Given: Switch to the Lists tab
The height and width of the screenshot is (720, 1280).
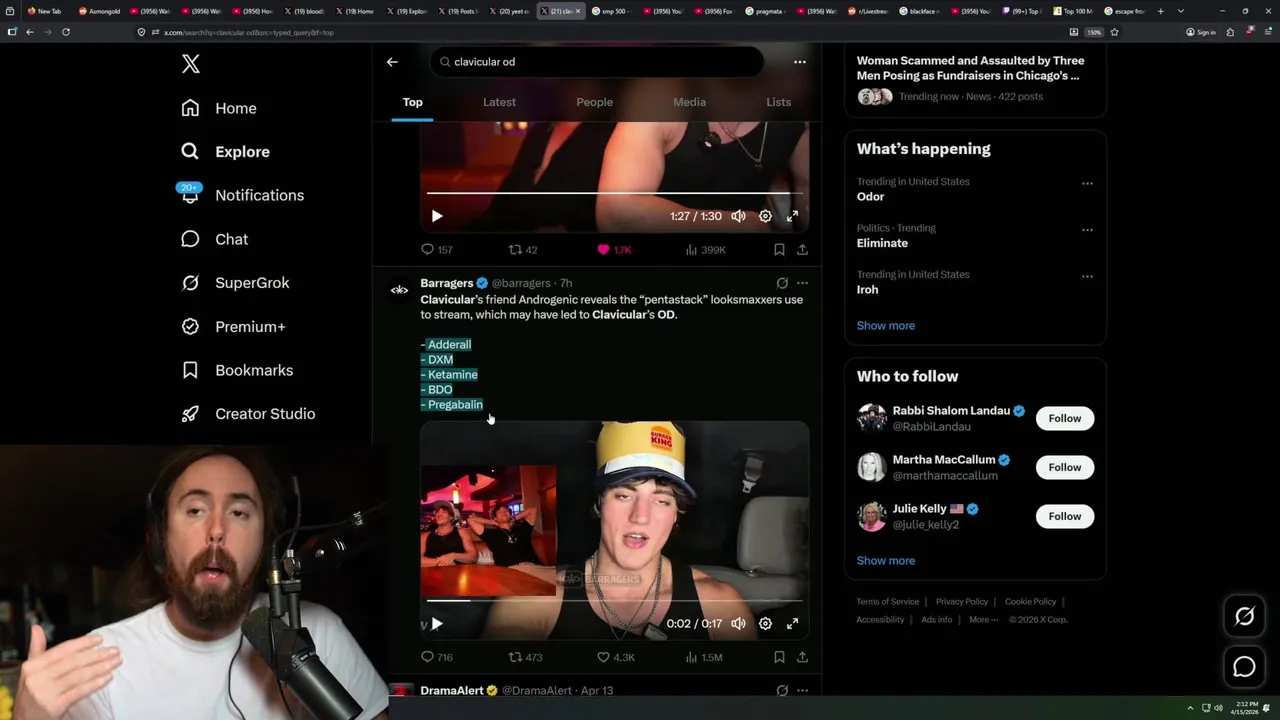Looking at the screenshot, I should (x=778, y=102).
